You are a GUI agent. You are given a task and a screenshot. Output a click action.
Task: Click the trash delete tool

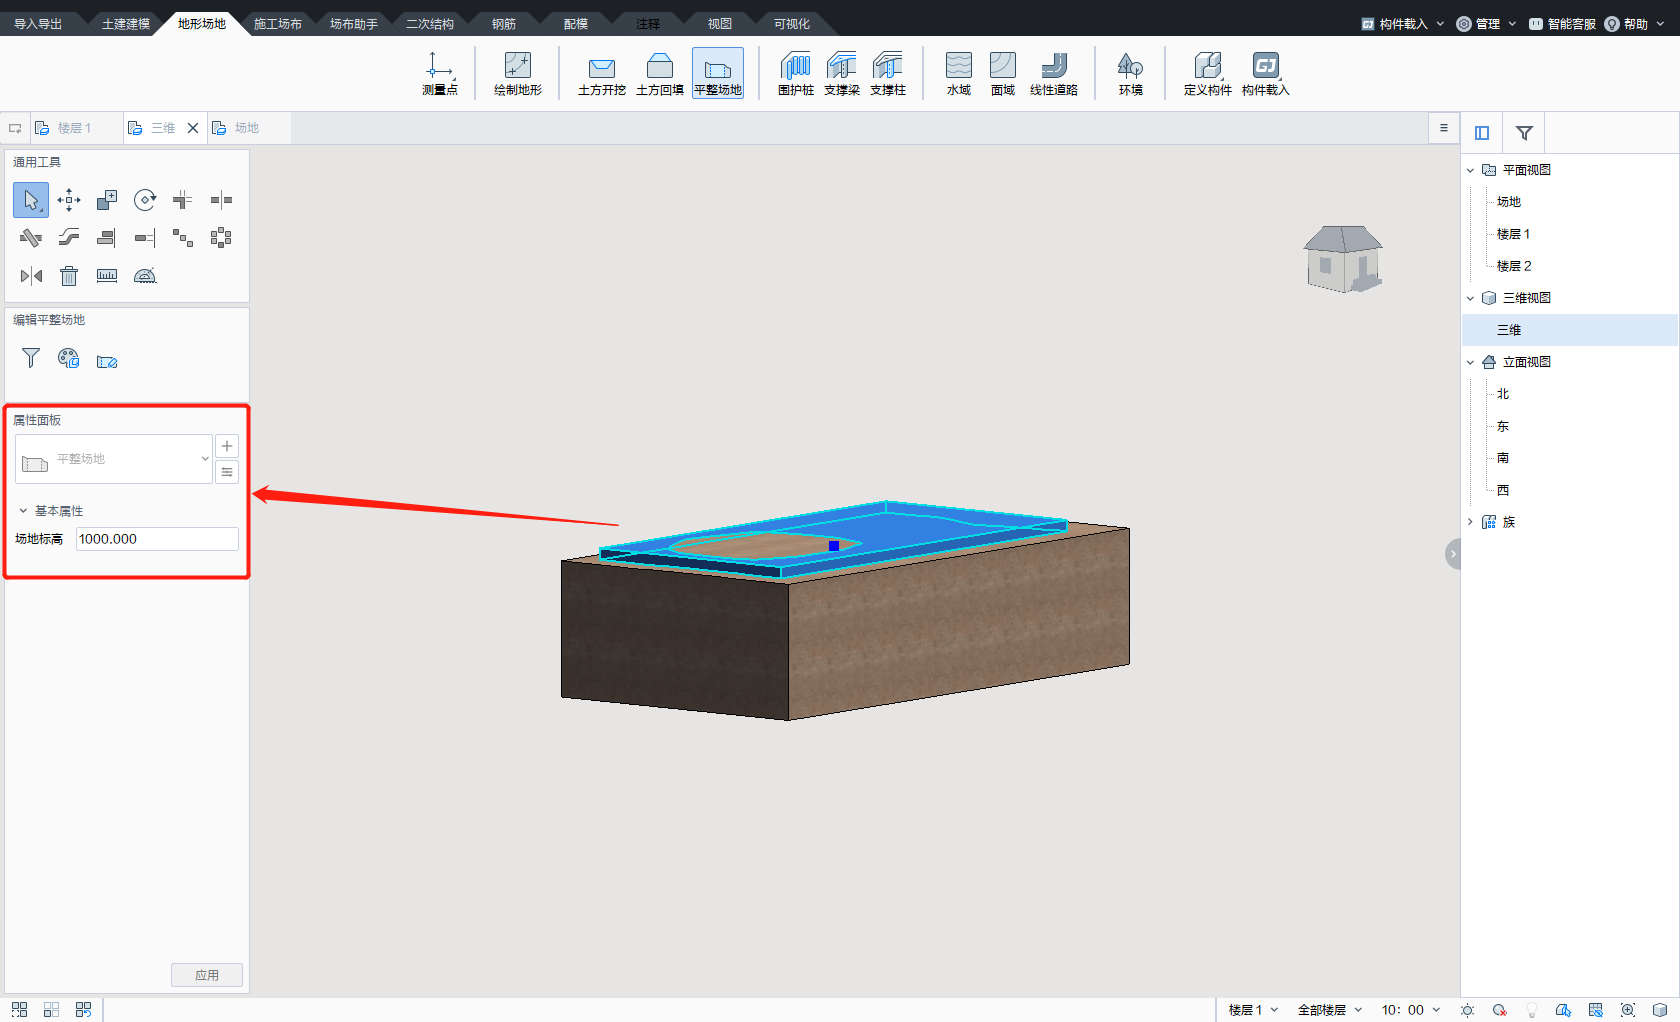(x=69, y=276)
